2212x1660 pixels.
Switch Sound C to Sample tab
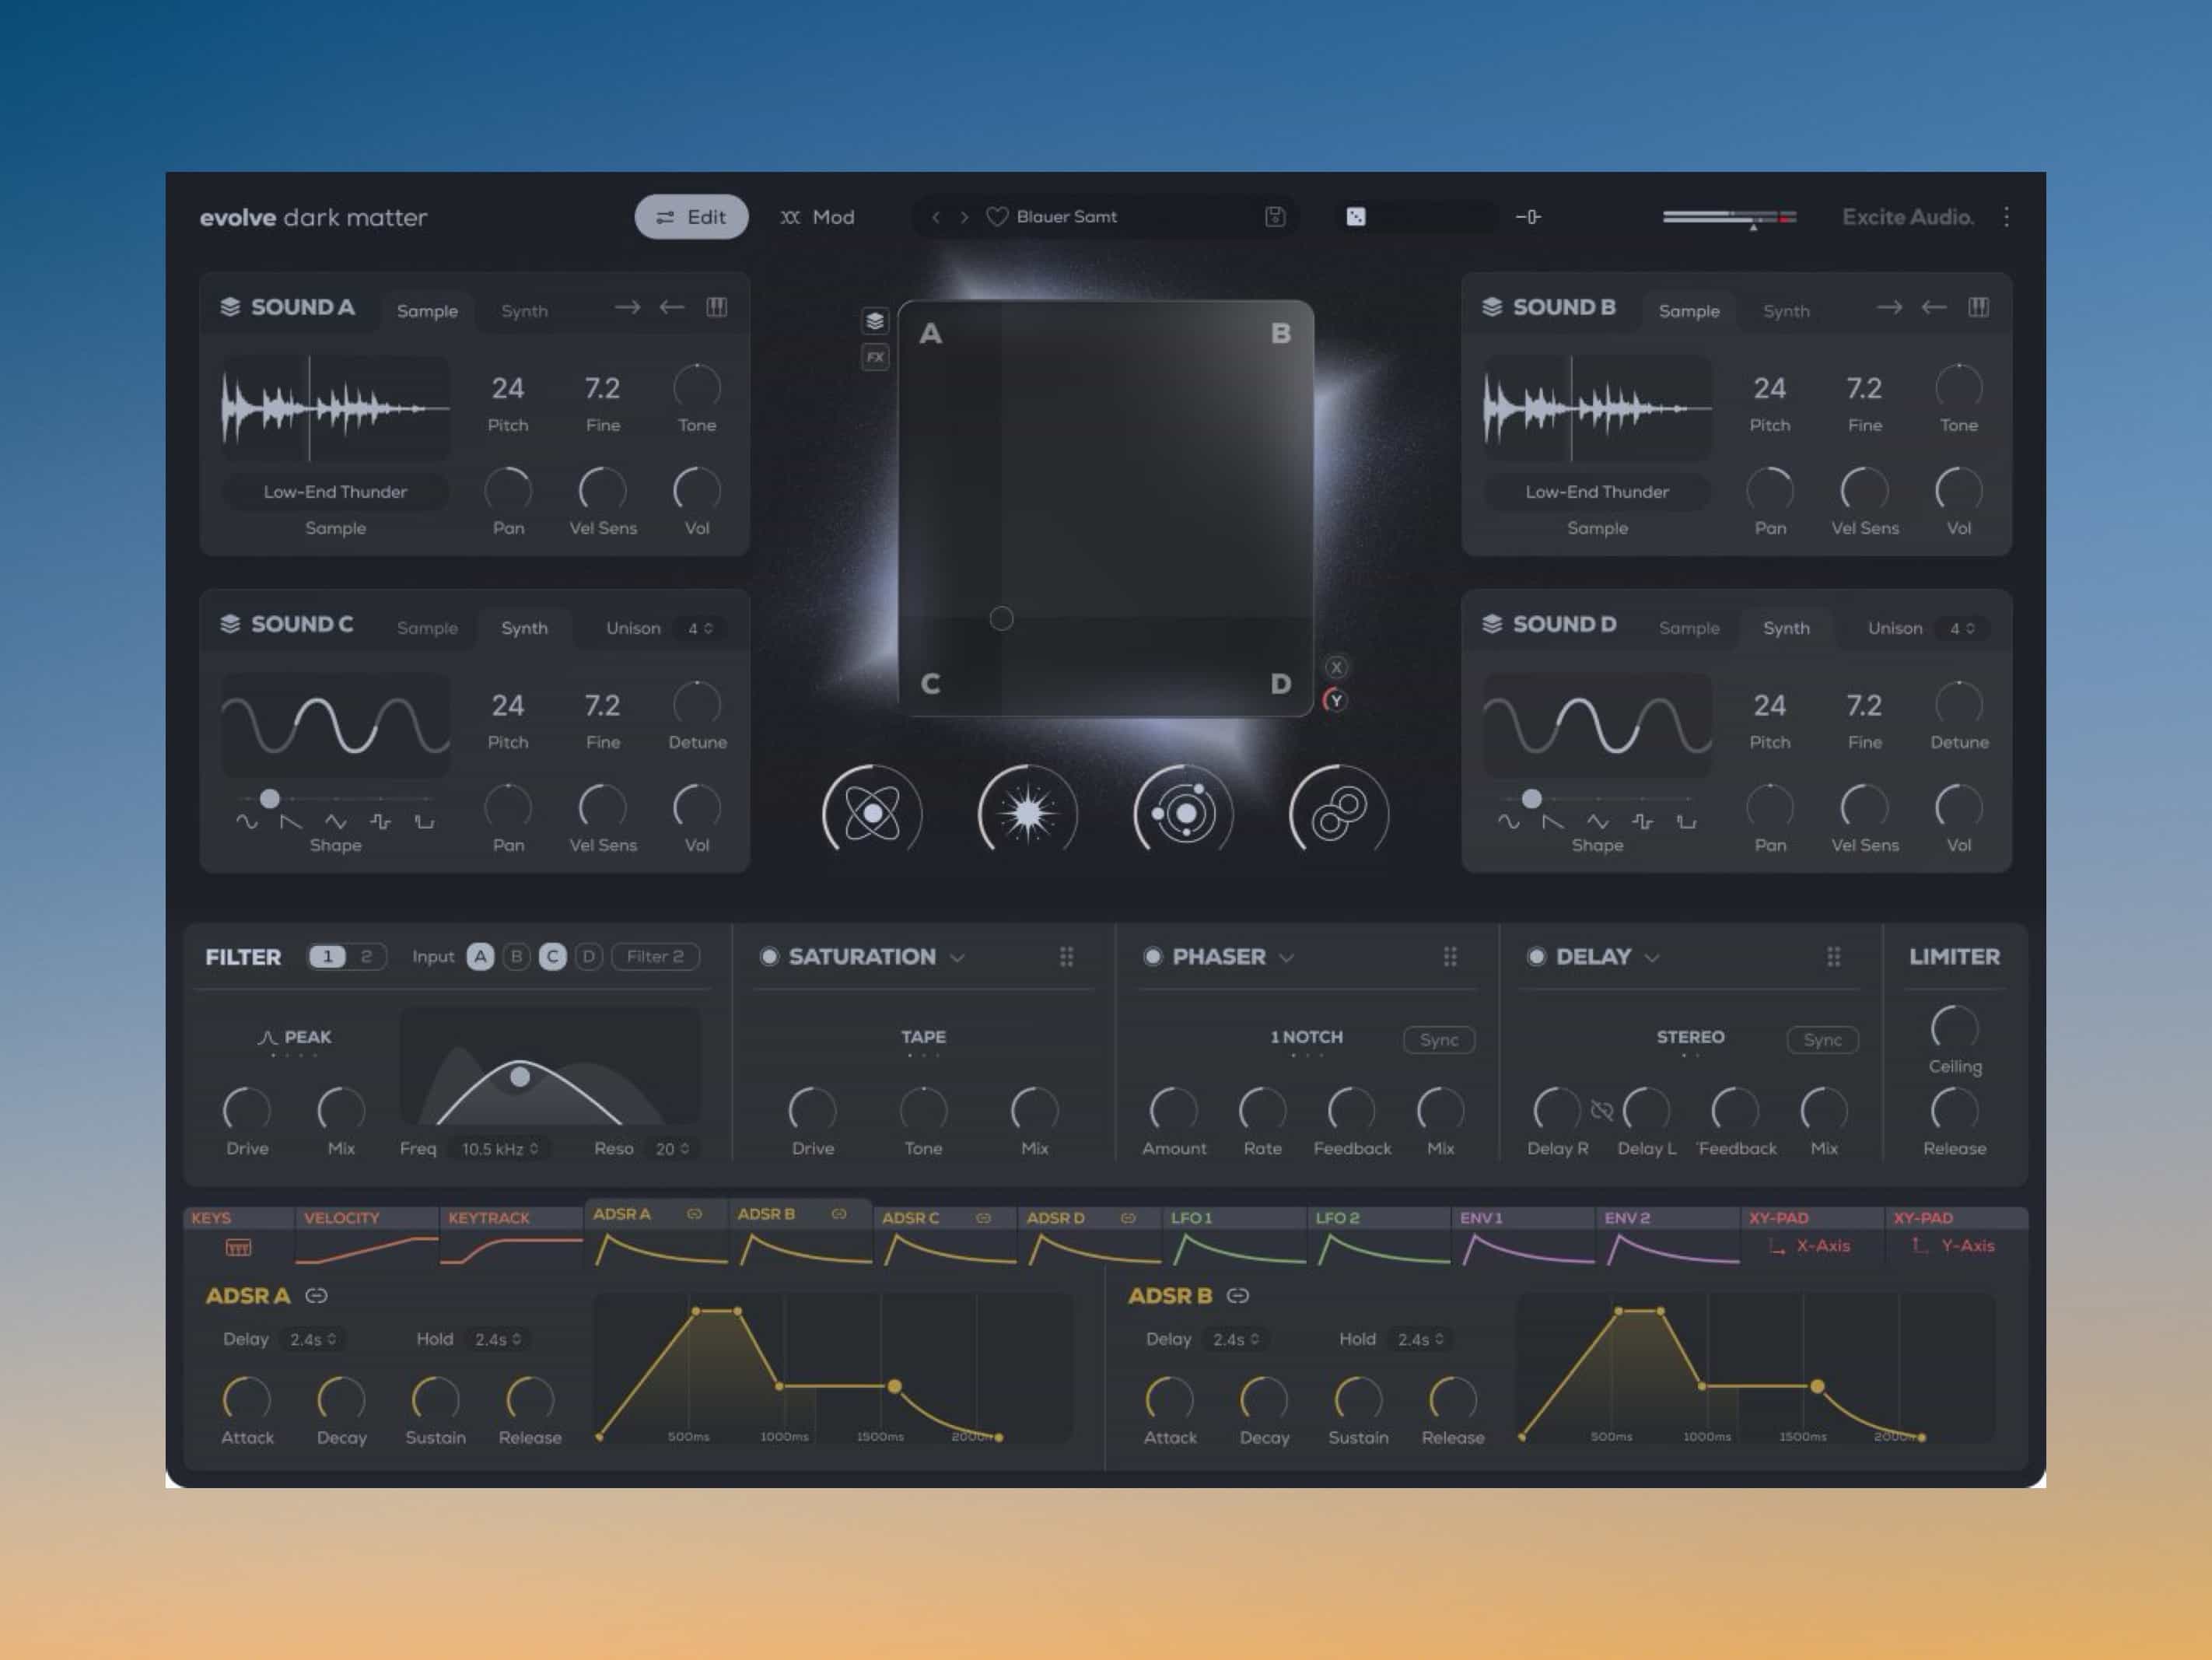tap(427, 628)
